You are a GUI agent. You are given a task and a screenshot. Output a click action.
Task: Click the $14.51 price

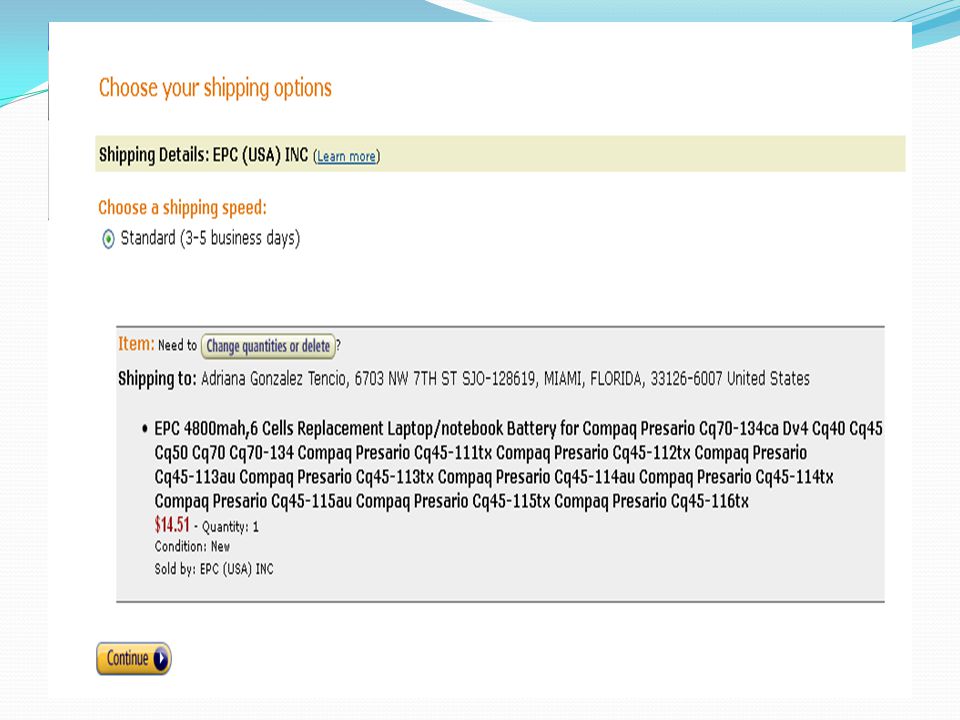click(x=172, y=525)
